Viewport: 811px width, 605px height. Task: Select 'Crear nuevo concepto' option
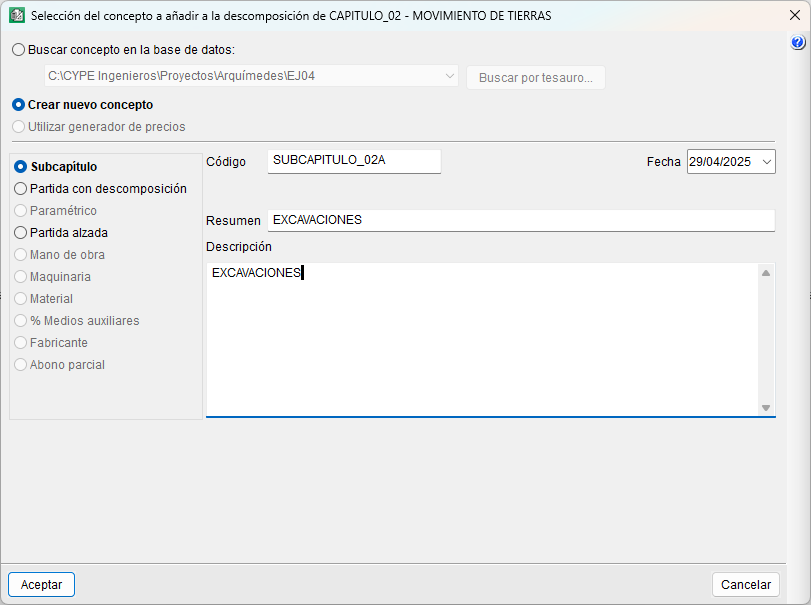(x=83, y=104)
